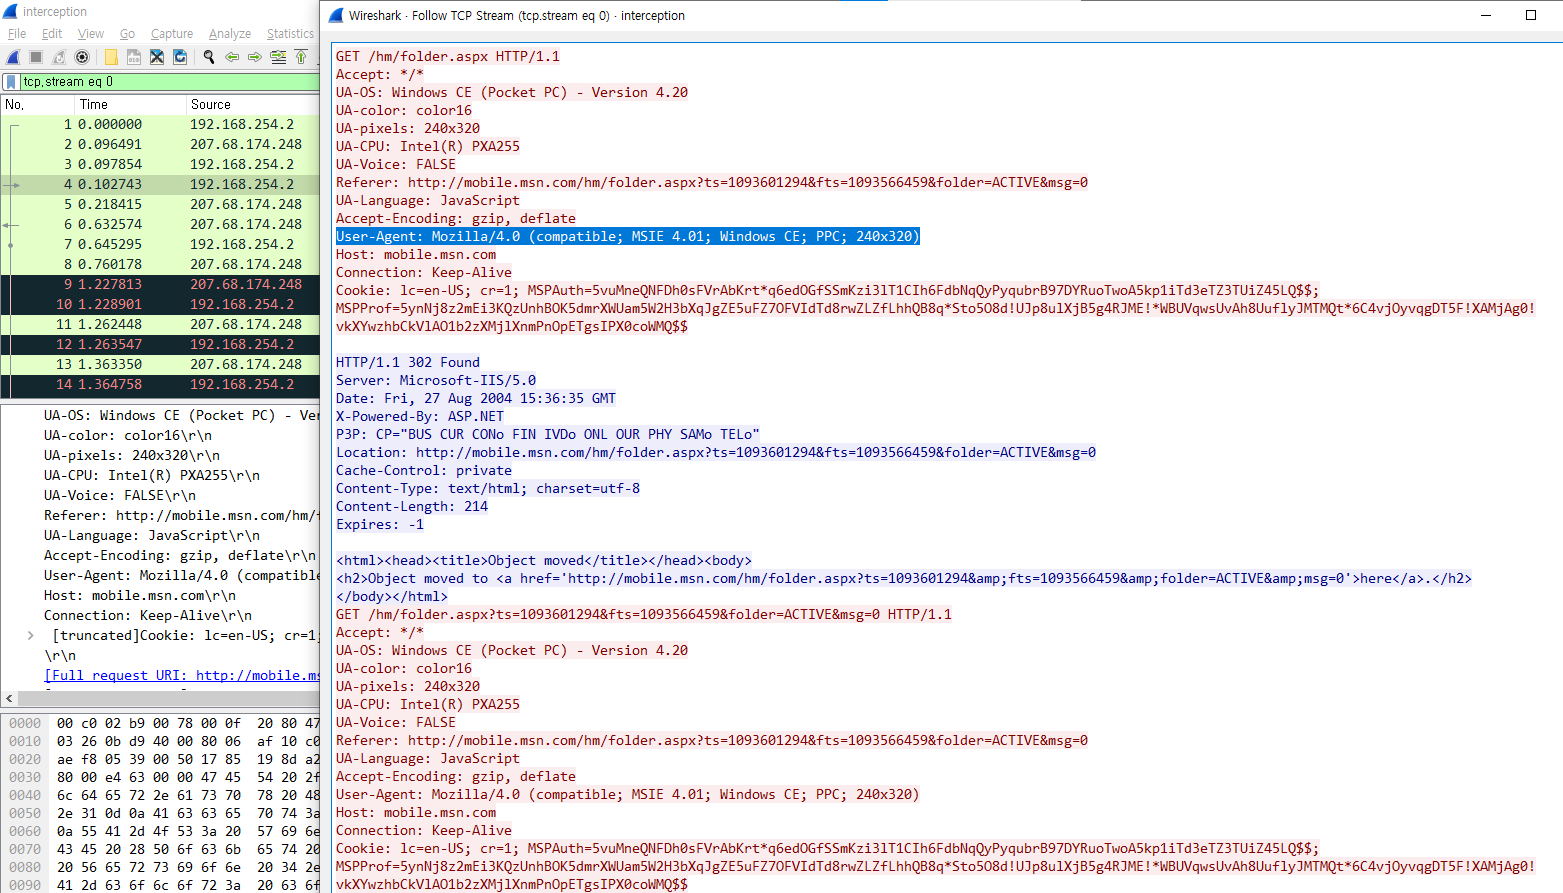Select packet 12 at time 1.263547
1563x893 pixels.
pyautogui.click(x=160, y=344)
